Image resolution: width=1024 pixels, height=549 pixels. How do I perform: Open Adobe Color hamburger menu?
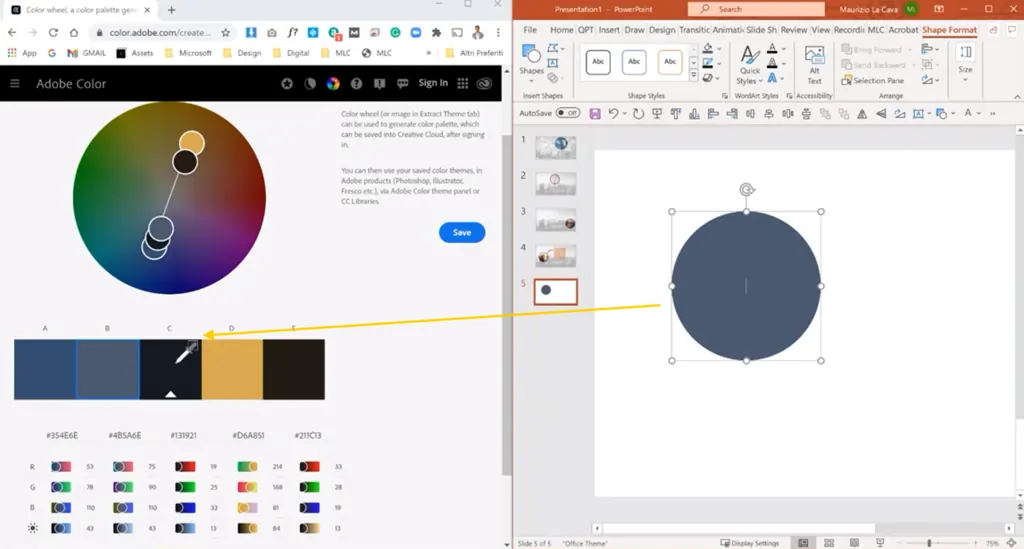pos(14,84)
